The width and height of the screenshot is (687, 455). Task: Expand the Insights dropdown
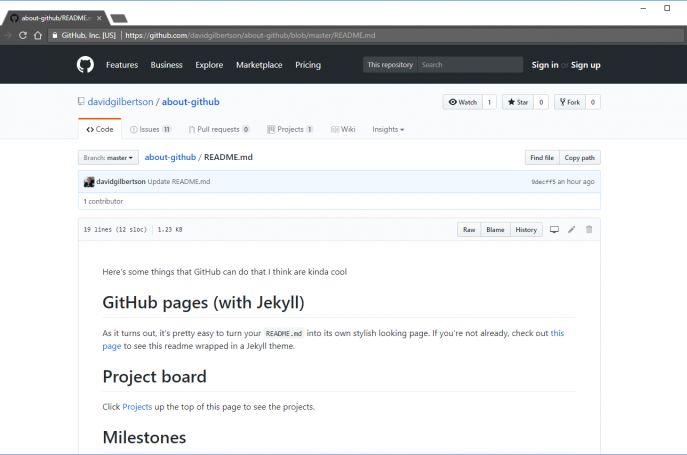[x=388, y=129]
